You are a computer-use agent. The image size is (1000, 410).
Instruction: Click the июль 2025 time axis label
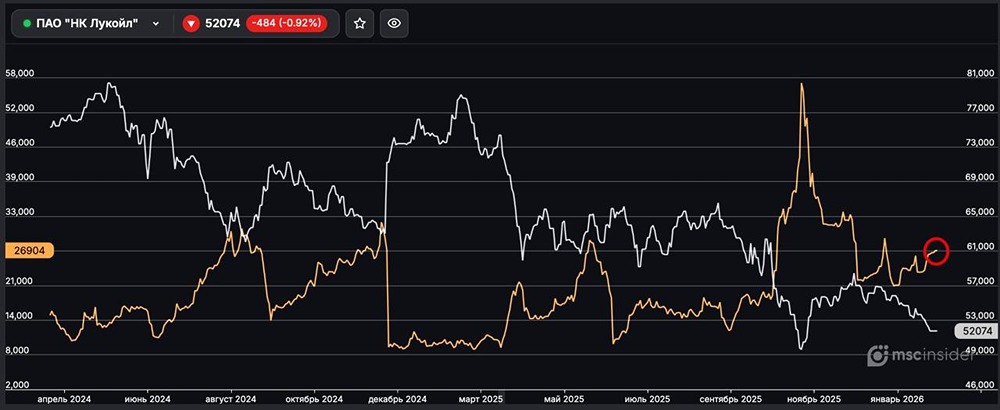(x=647, y=399)
